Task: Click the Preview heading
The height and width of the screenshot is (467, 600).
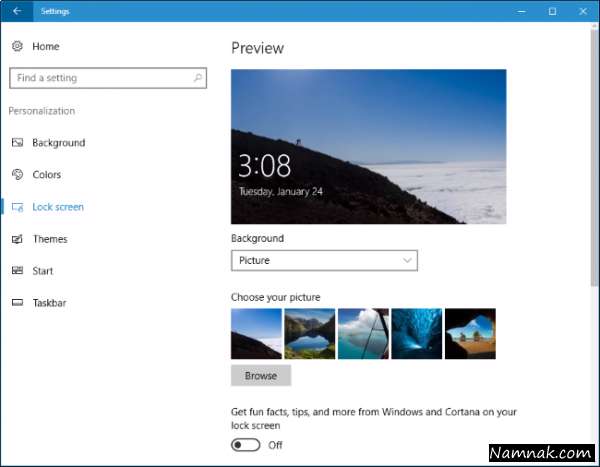Action: (x=258, y=48)
